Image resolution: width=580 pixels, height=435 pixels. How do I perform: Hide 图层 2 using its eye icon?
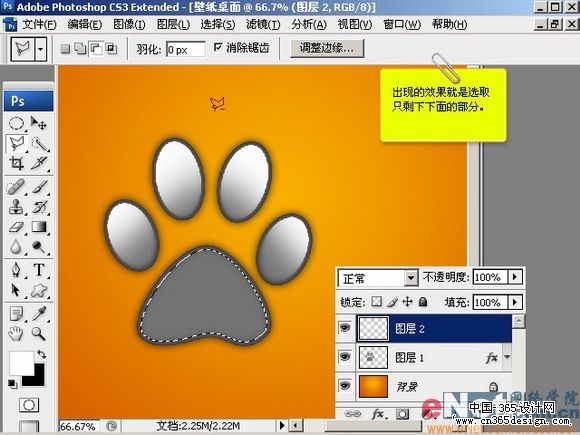pos(345,328)
